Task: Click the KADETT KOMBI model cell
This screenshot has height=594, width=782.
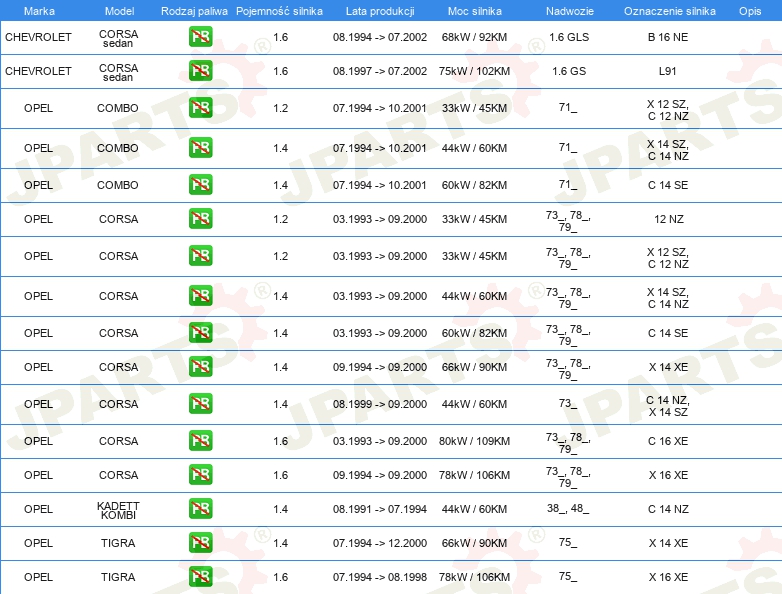Action: tap(118, 510)
